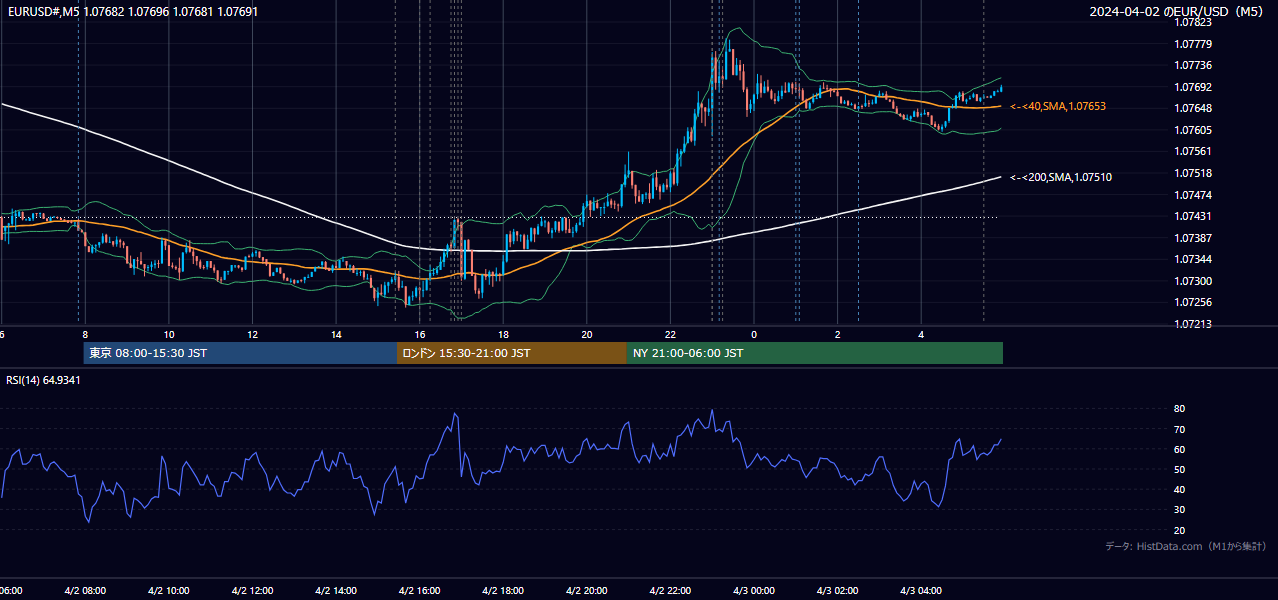Click the RSI(14) 64.9341 indicator label
This screenshot has width=1278, height=600.
point(43,380)
